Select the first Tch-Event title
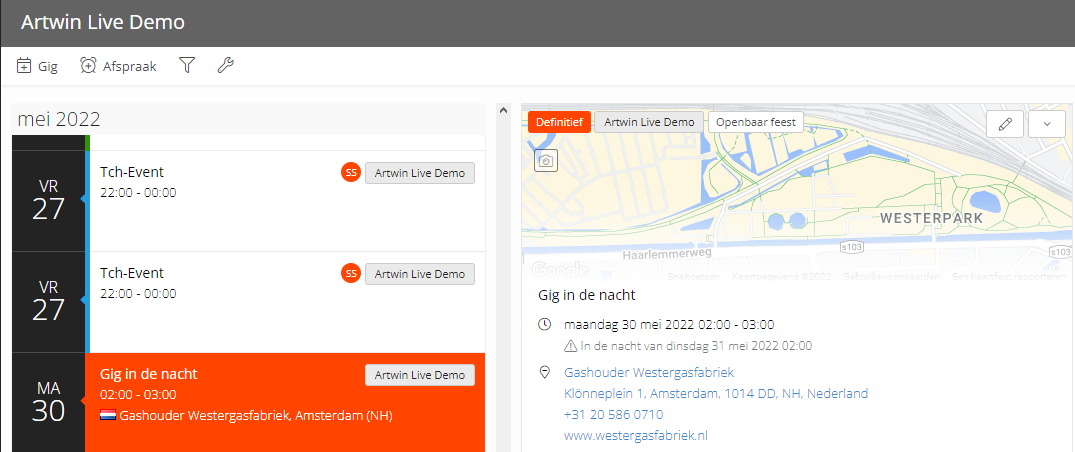 132,171
